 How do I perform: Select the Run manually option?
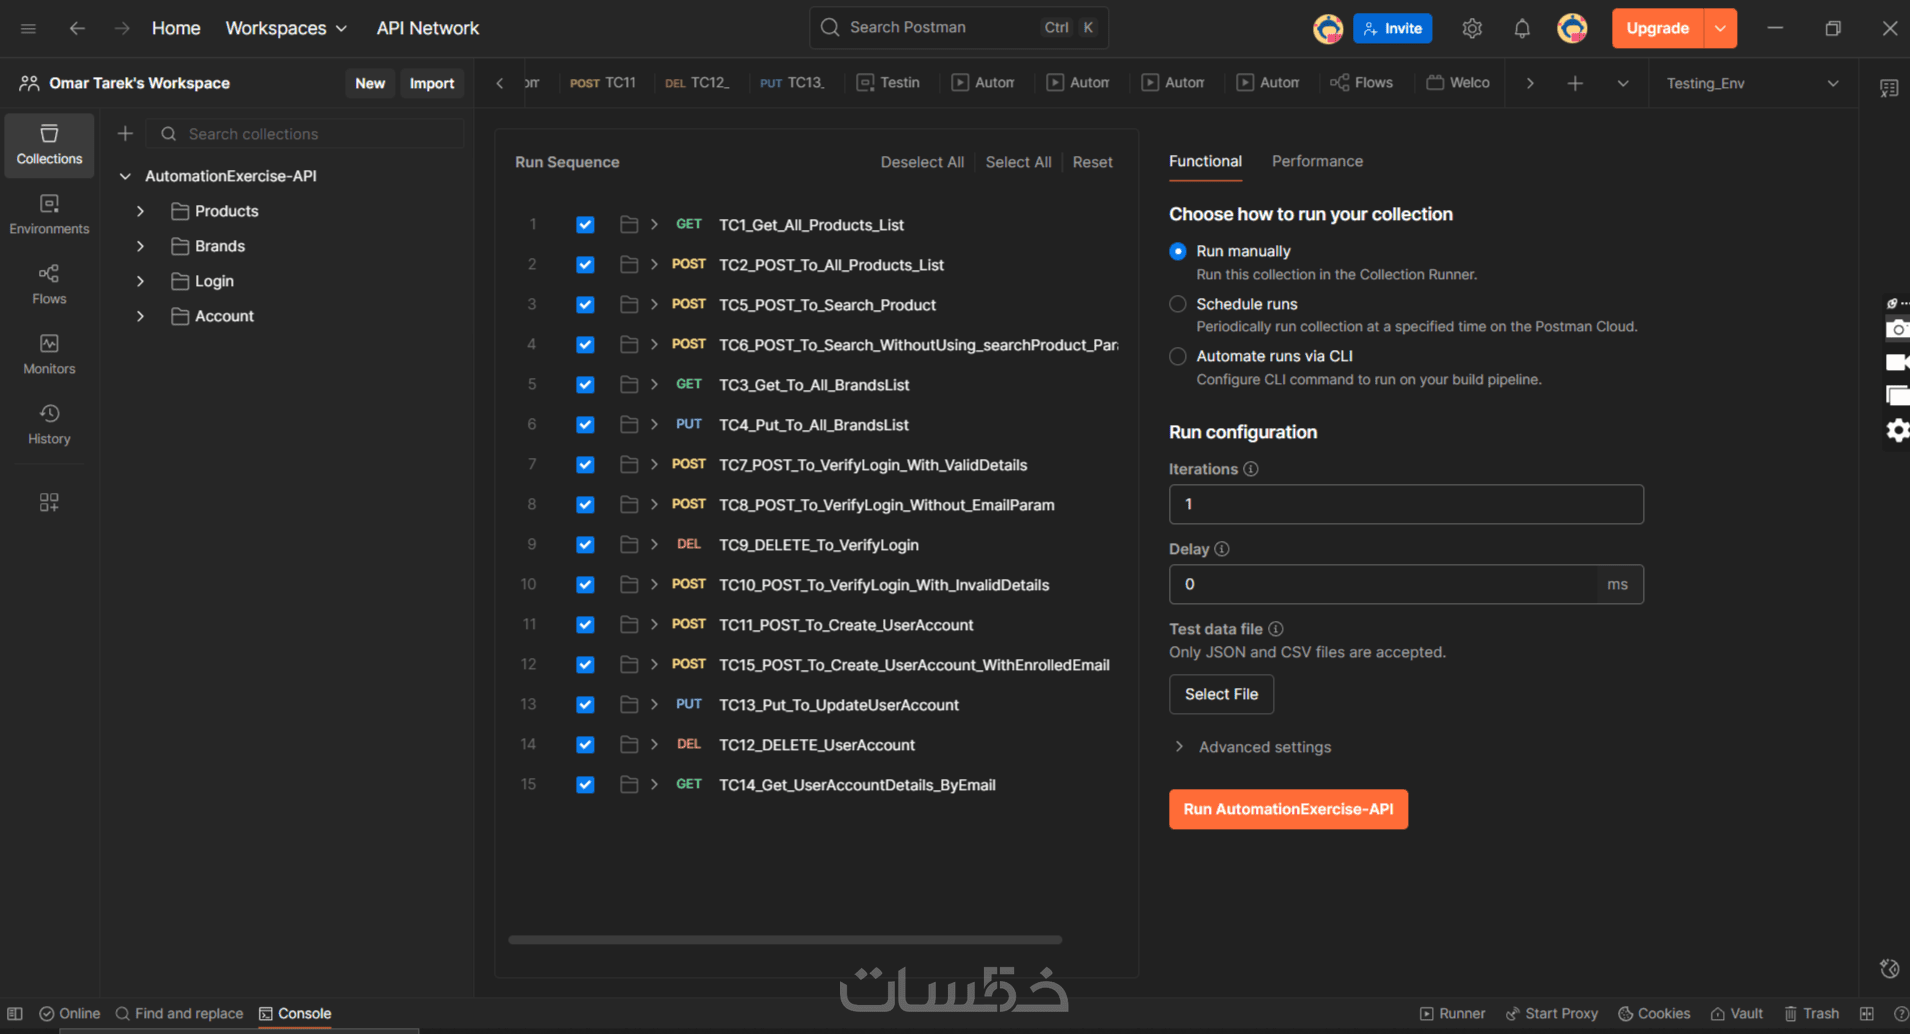[1178, 251]
